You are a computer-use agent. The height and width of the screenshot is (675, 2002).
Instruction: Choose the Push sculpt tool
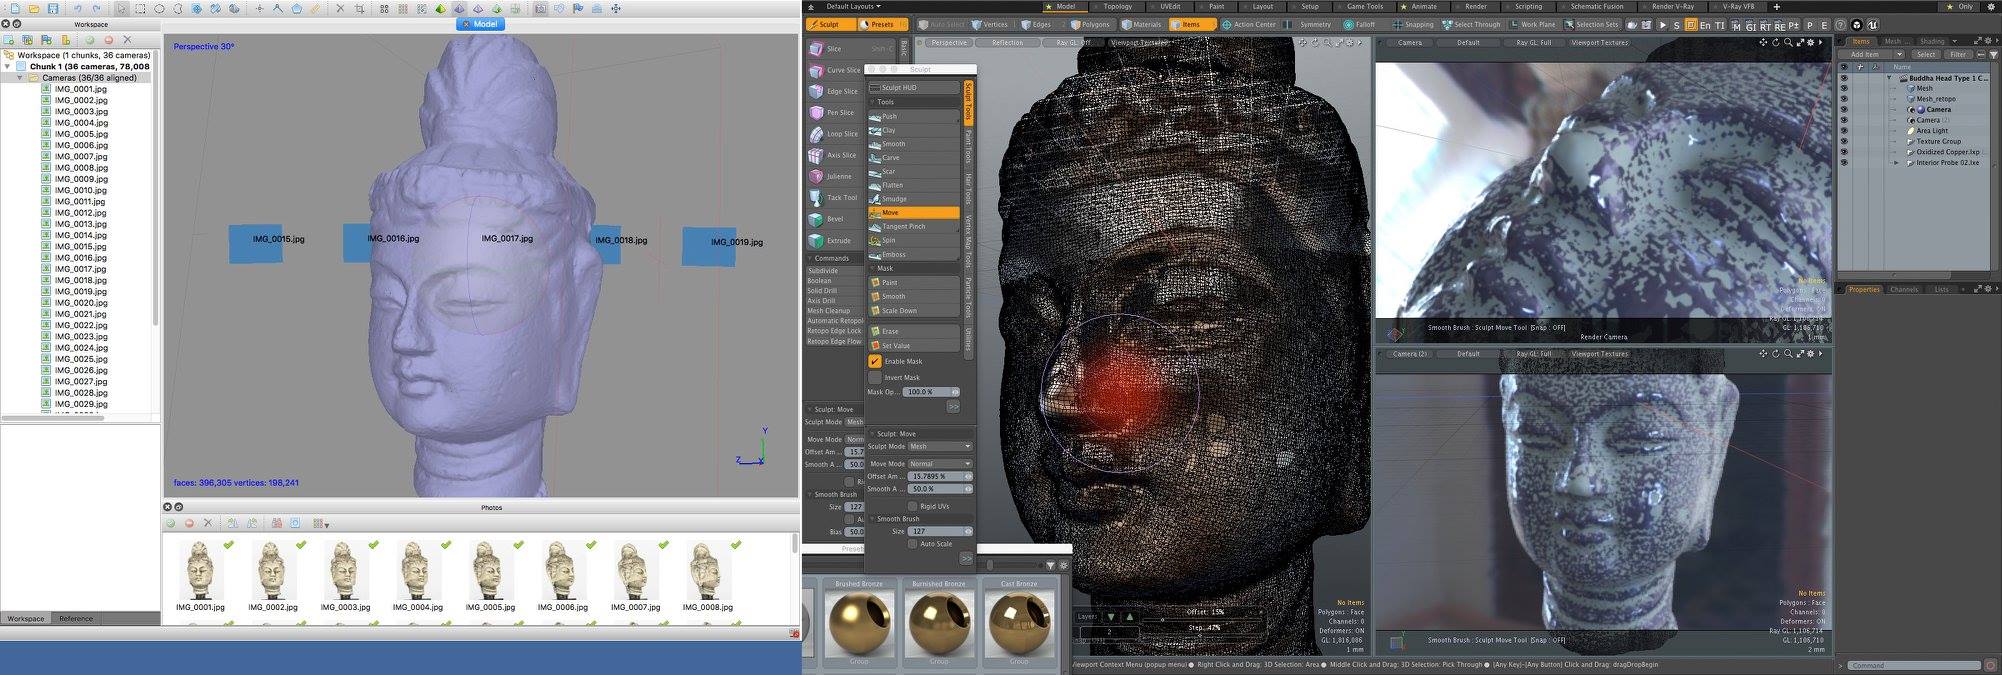914,116
